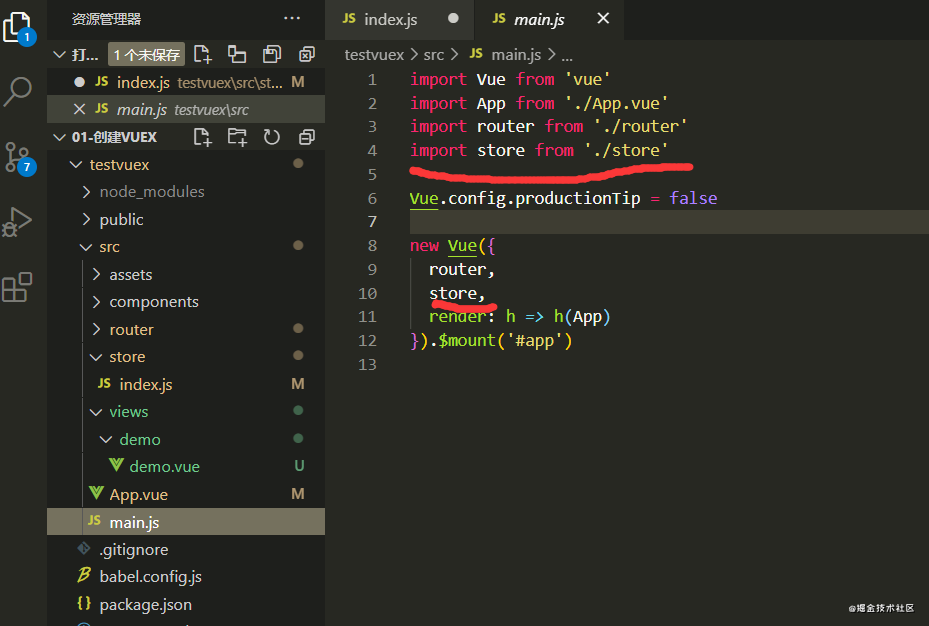Create new folder in 01-创建VUEX folder
This screenshot has height=626, width=929.
pyautogui.click(x=237, y=137)
